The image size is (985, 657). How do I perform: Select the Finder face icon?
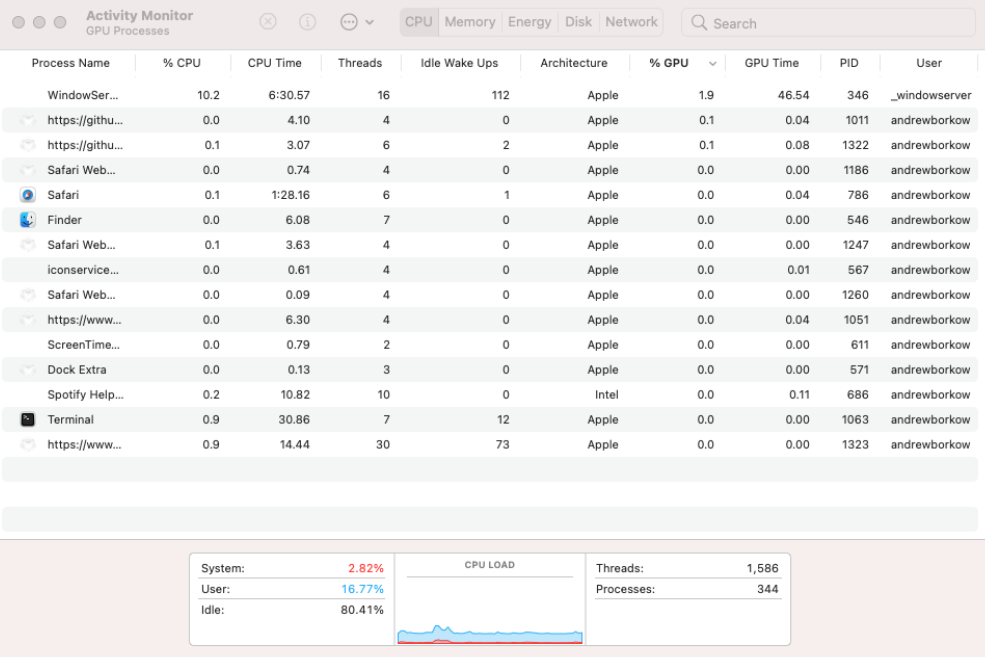(x=28, y=220)
